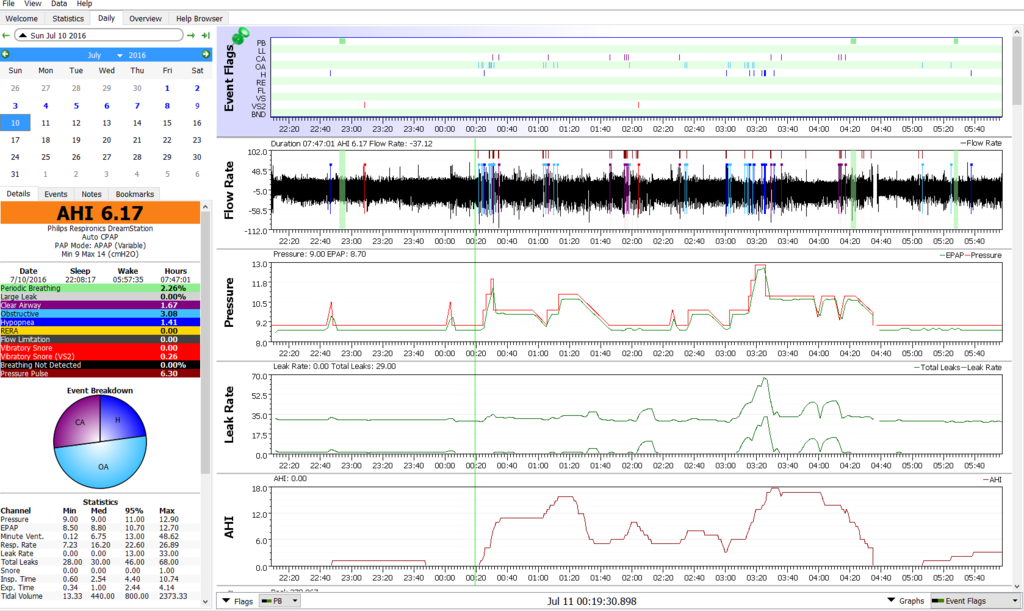Click the Obstructive row in event summary
The width and height of the screenshot is (1024, 611).
tap(100, 314)
